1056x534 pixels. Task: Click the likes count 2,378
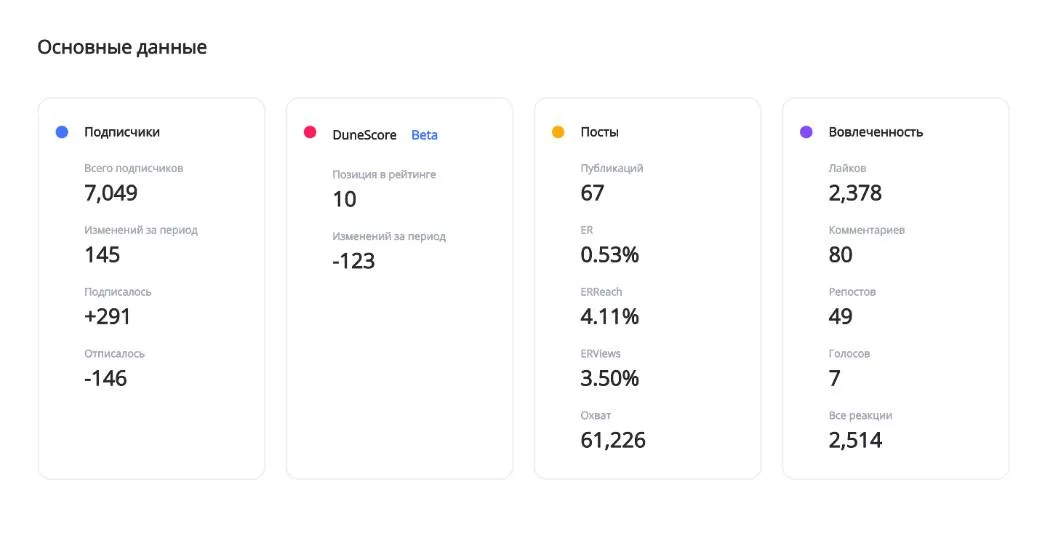click(855, 193)
